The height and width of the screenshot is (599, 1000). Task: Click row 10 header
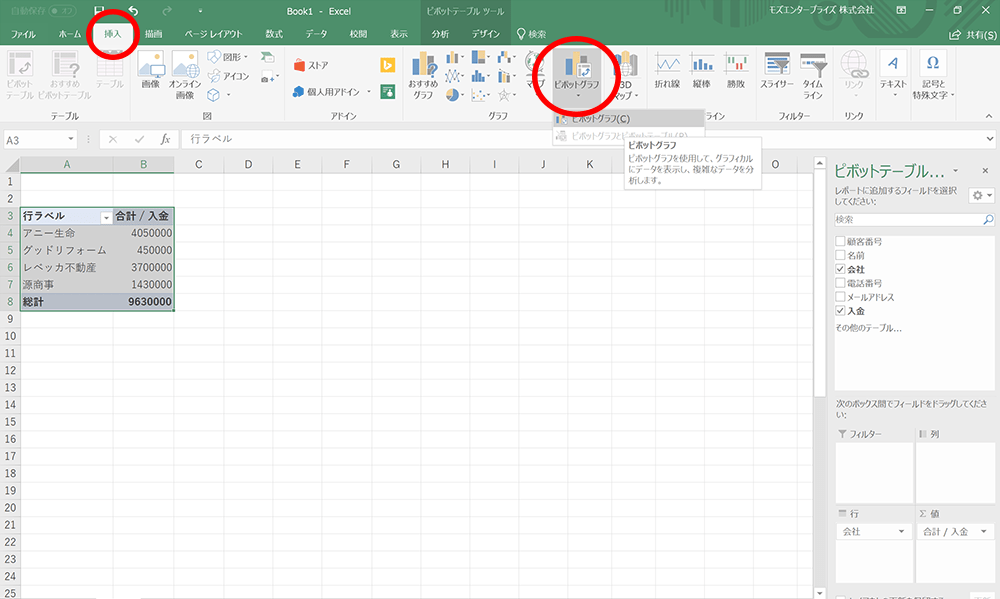10,336
